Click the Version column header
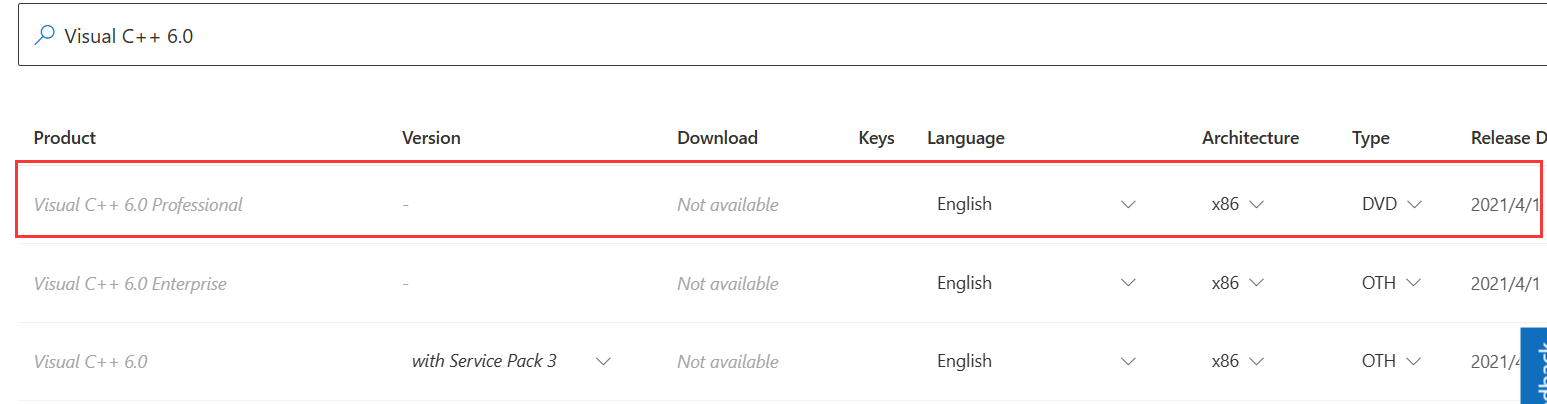This screenshot has width=1547, height=404. 431,138
